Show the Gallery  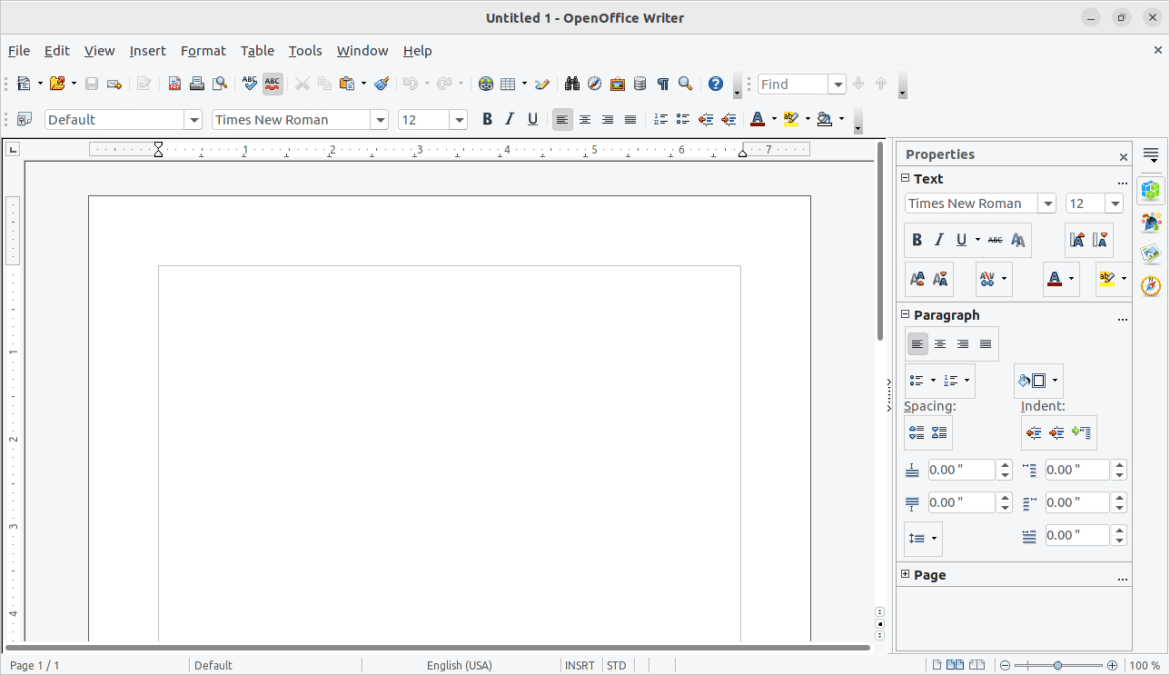coord(617,84)
